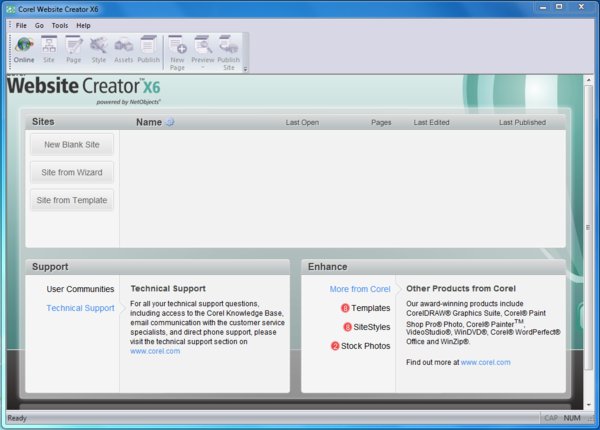Sort sites by Last Published column

[522, 122]
